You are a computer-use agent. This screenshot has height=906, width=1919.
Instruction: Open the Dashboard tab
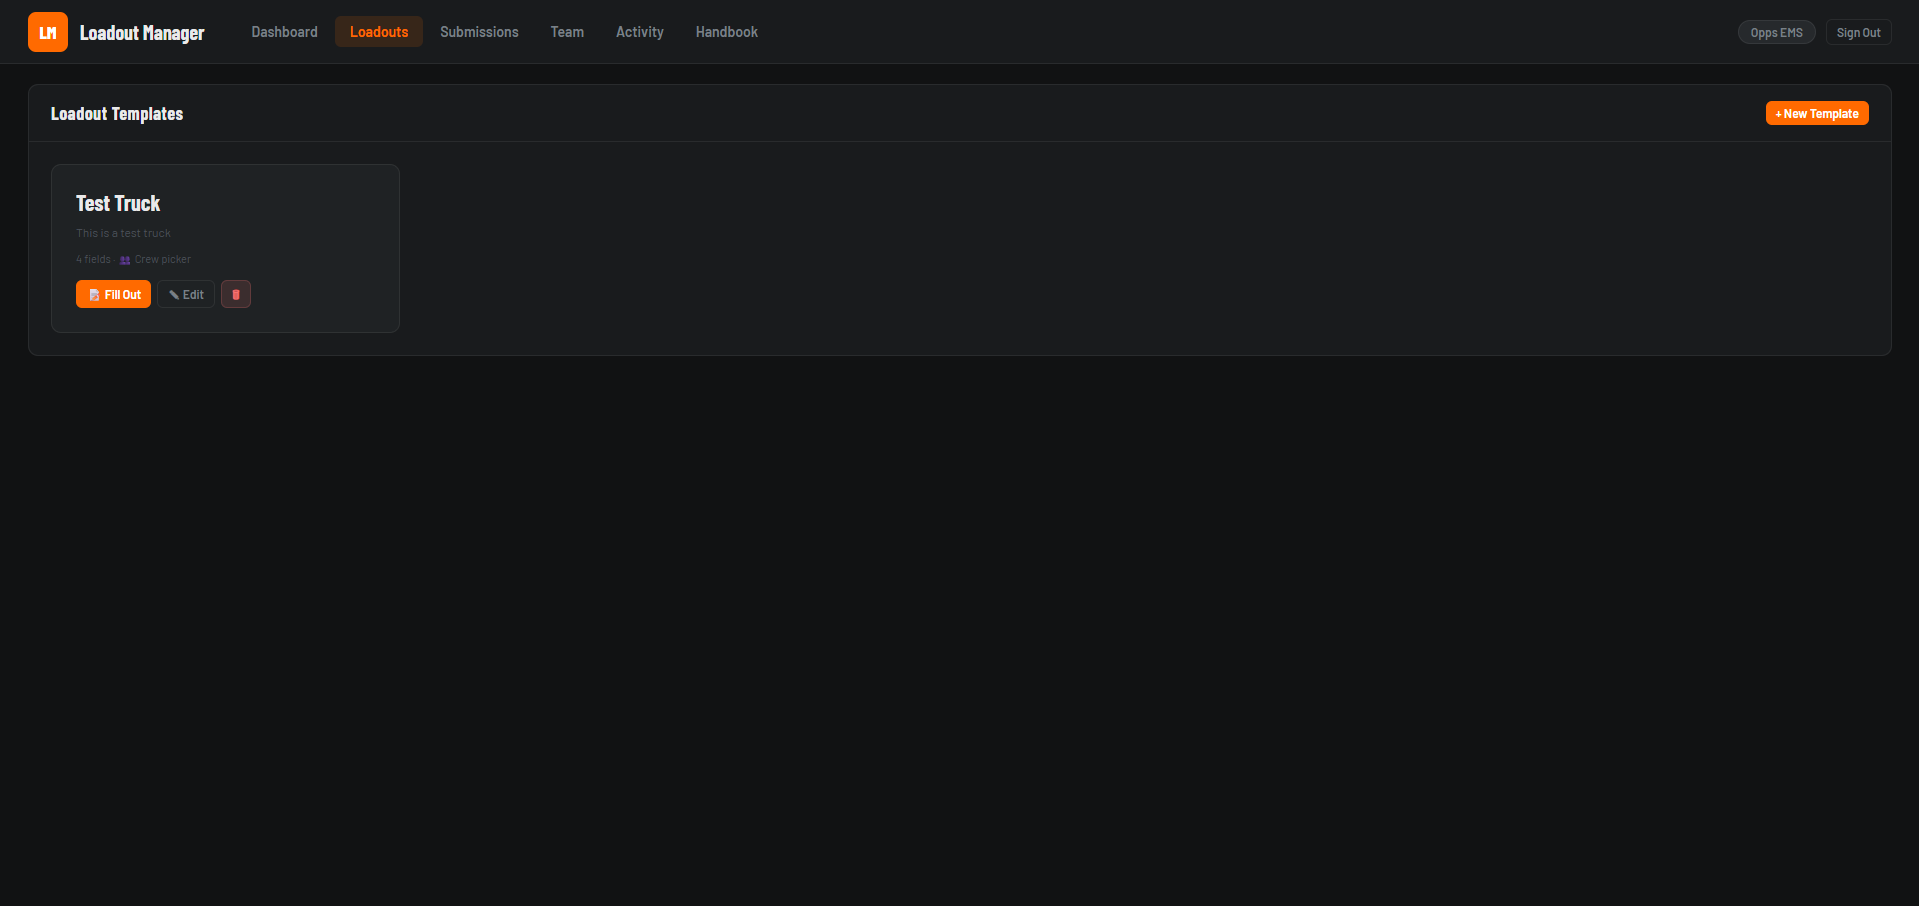284,32
